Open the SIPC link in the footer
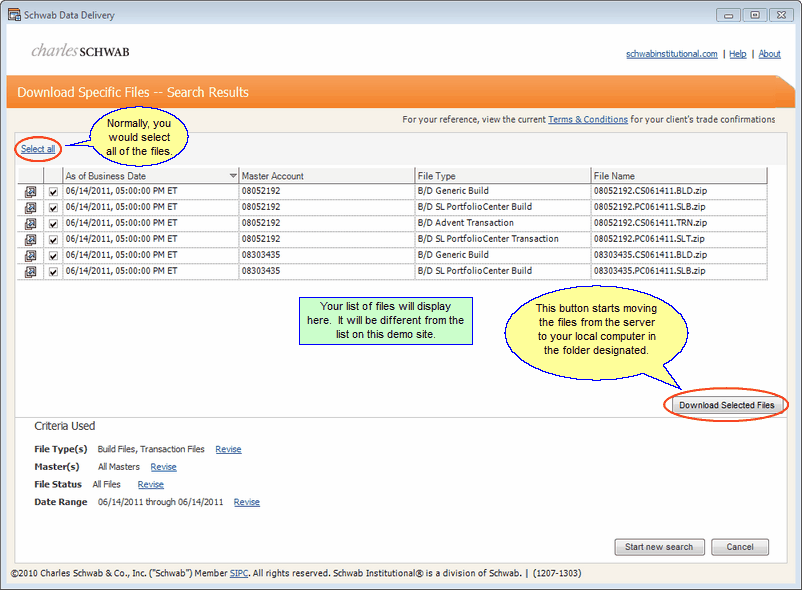This screenshot has height=590, width=802. pos(237,573)
